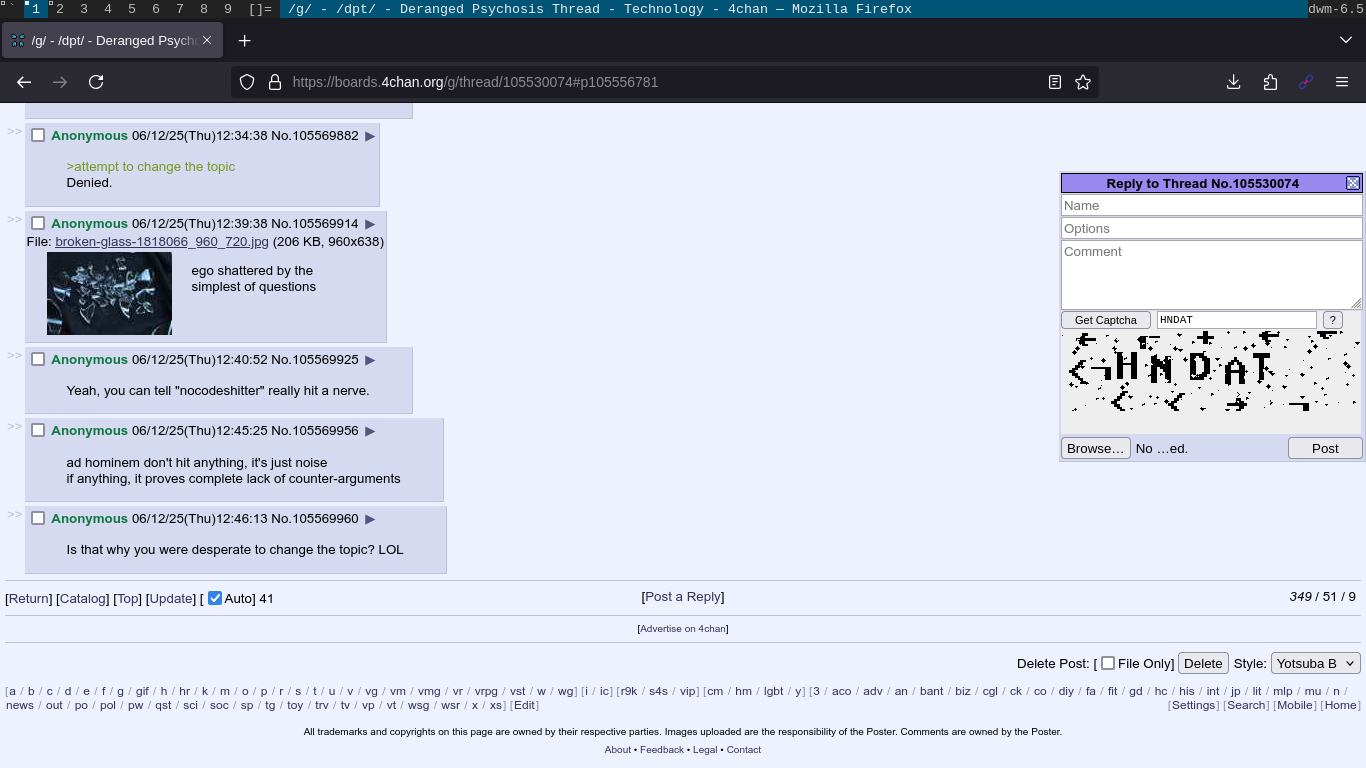Open the broken-glass-1818066_960_720.jpg file link
1366x768 pixels.
coord(162,242)
